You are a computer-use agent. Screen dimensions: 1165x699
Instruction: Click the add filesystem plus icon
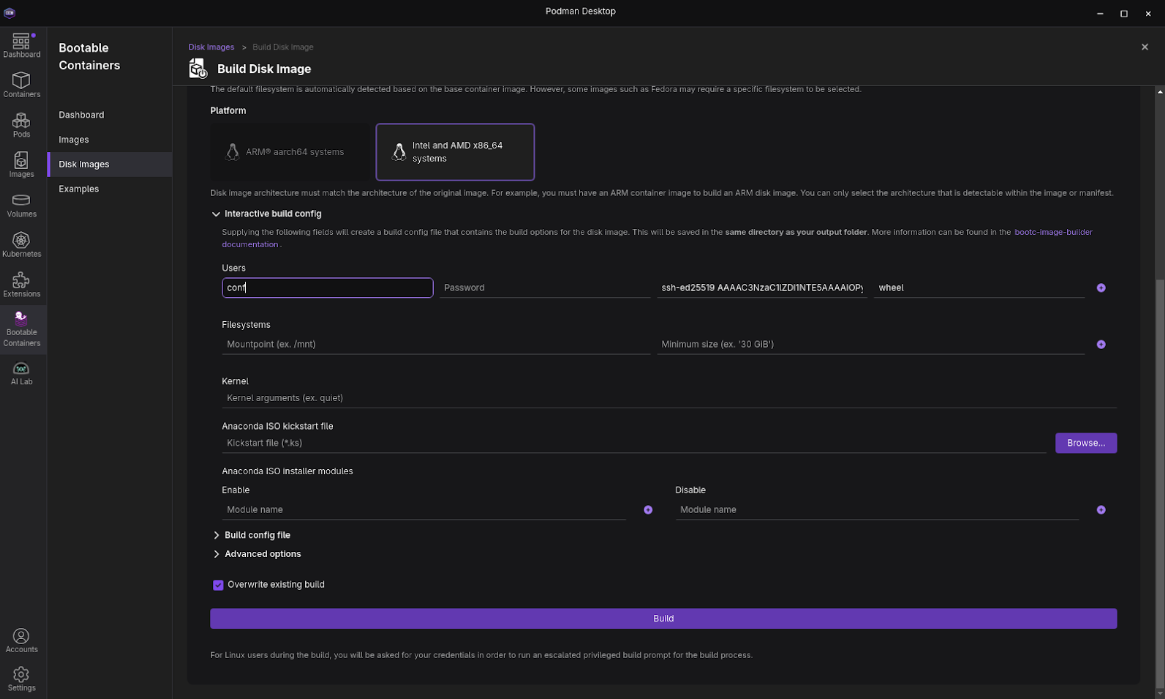(x=1101, y=345)
